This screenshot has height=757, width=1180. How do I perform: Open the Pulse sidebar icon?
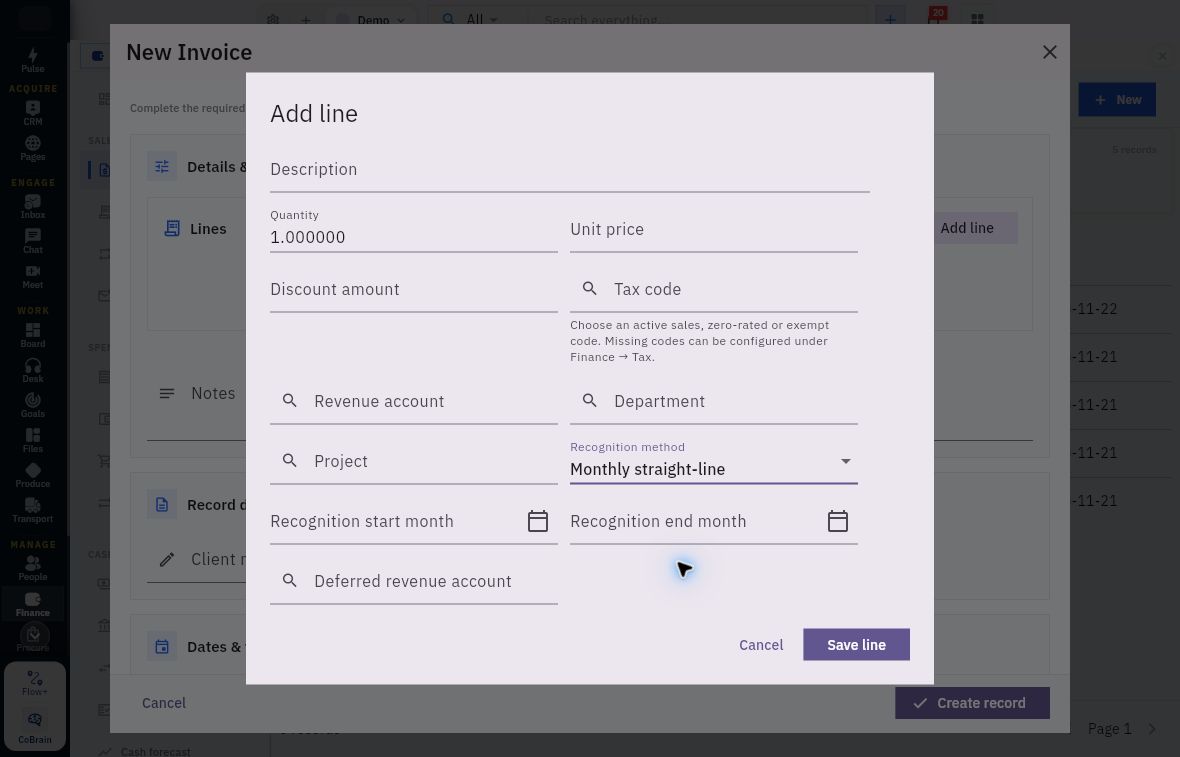click(x=32, y=59)
